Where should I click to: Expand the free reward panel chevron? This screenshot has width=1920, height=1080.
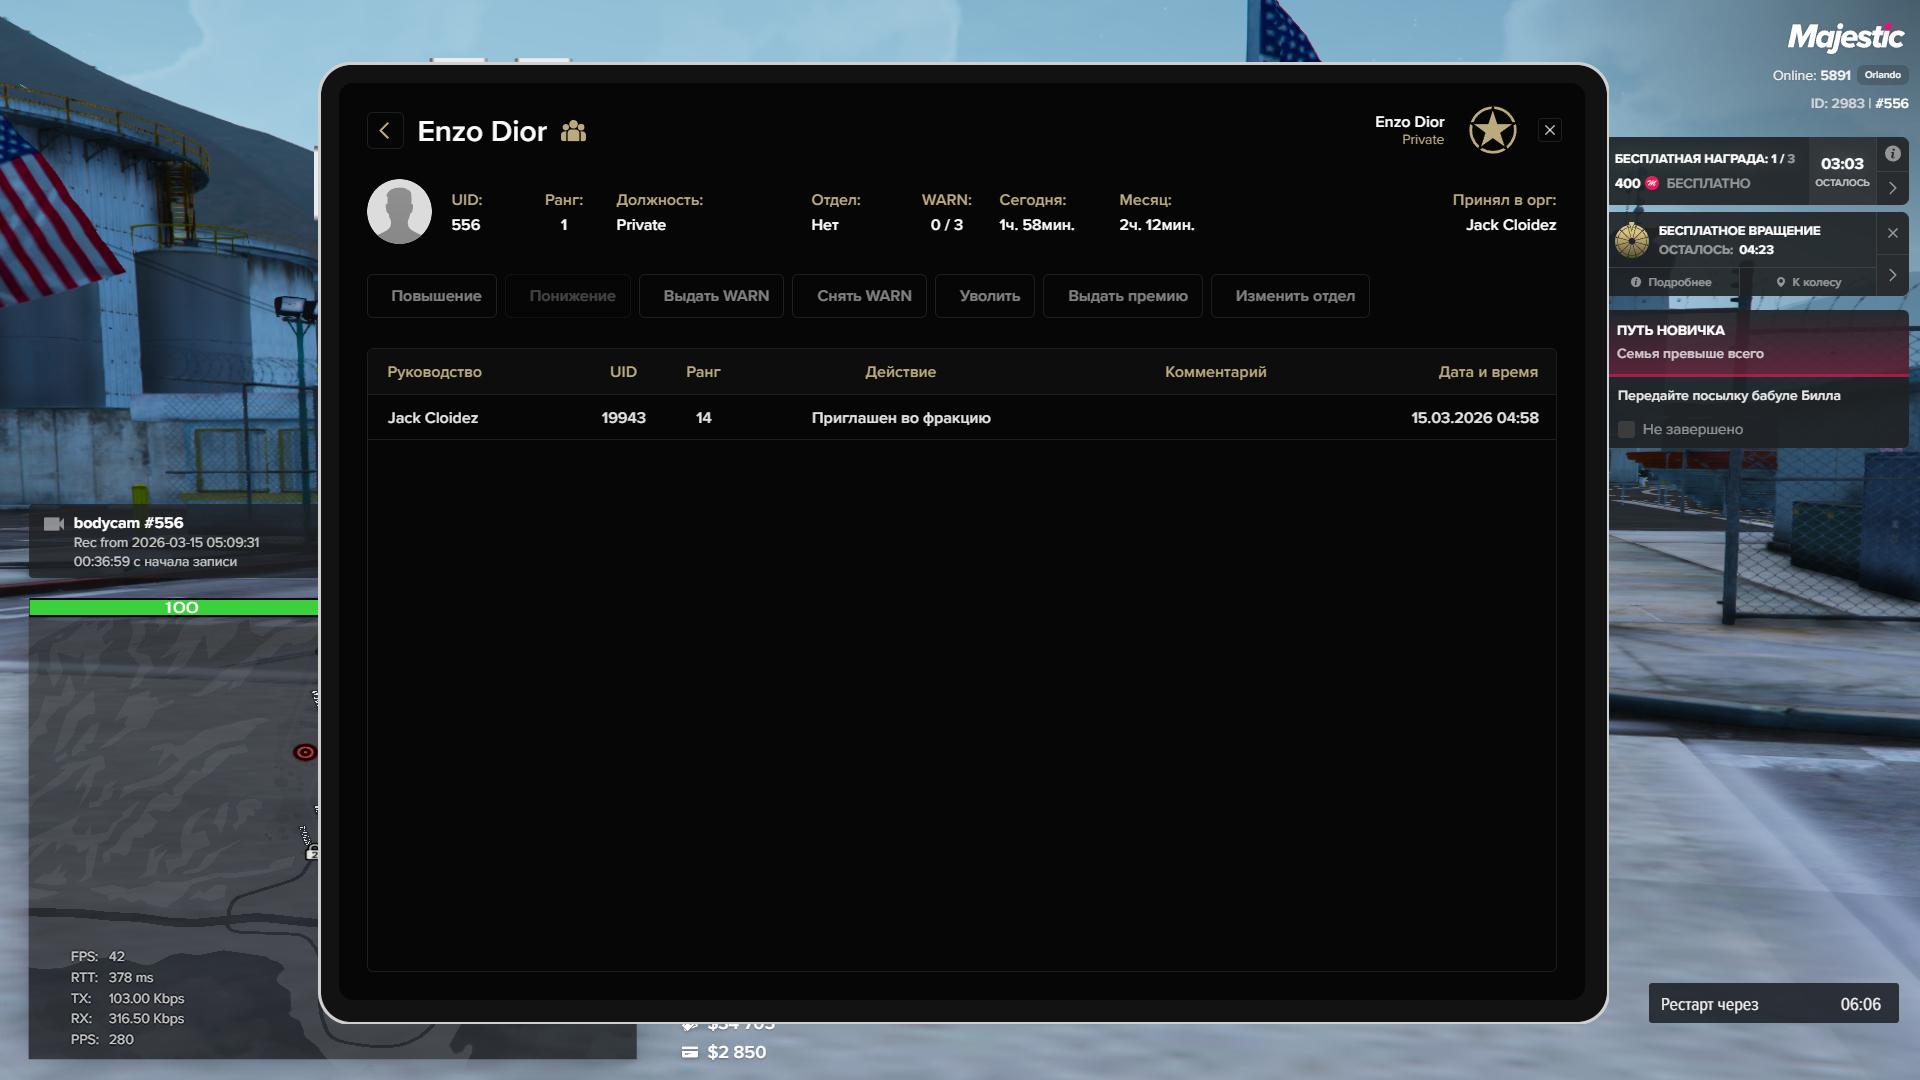pyautogui.click(x=1892, y=187)
